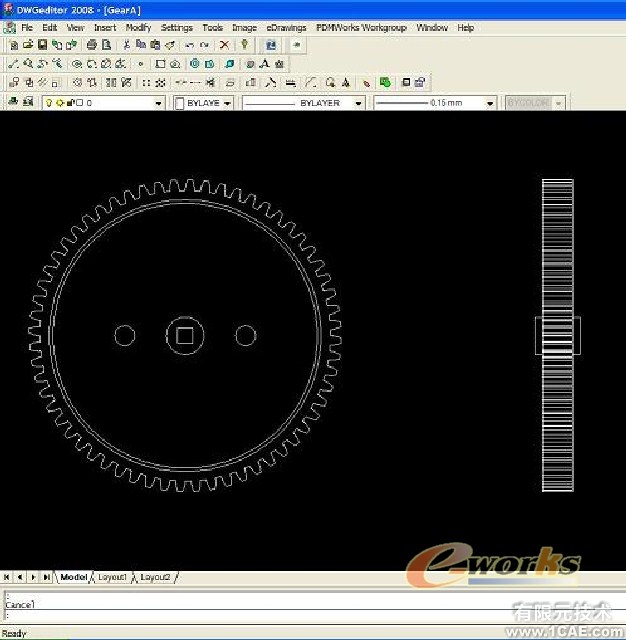Screen dimensions: 626x640
Task: Switch to the Layout1 tab
Action: click(x=112, y=577)
